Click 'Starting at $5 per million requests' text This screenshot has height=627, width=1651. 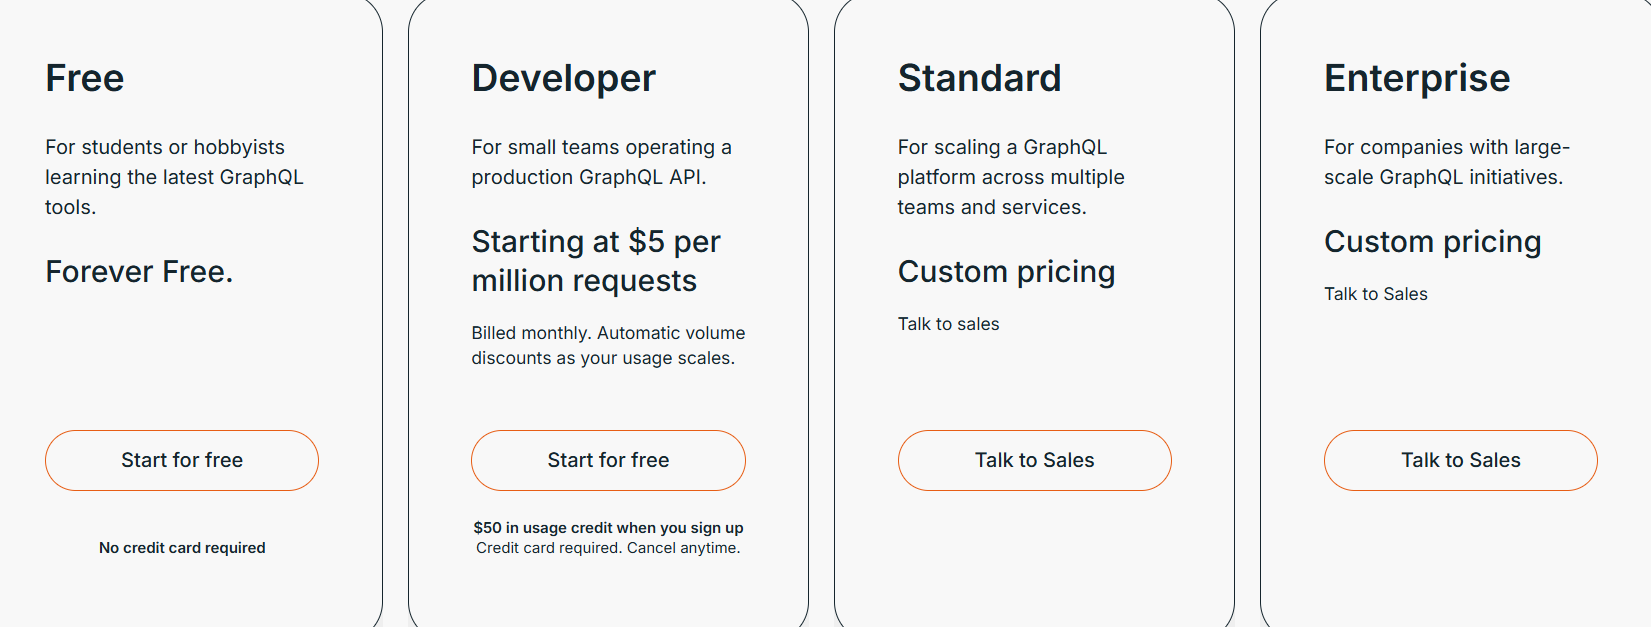pyautogui.click(x=596, y=260)
